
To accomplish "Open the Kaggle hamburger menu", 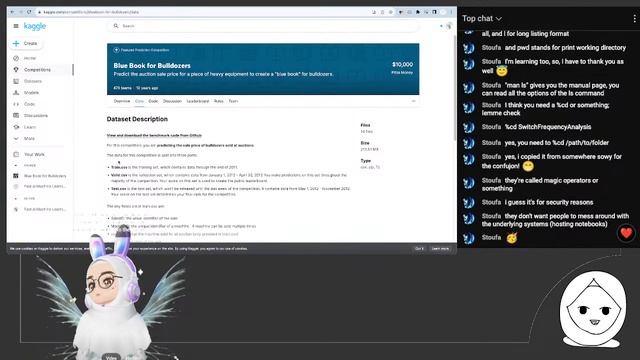I will (x=16, y=26).
